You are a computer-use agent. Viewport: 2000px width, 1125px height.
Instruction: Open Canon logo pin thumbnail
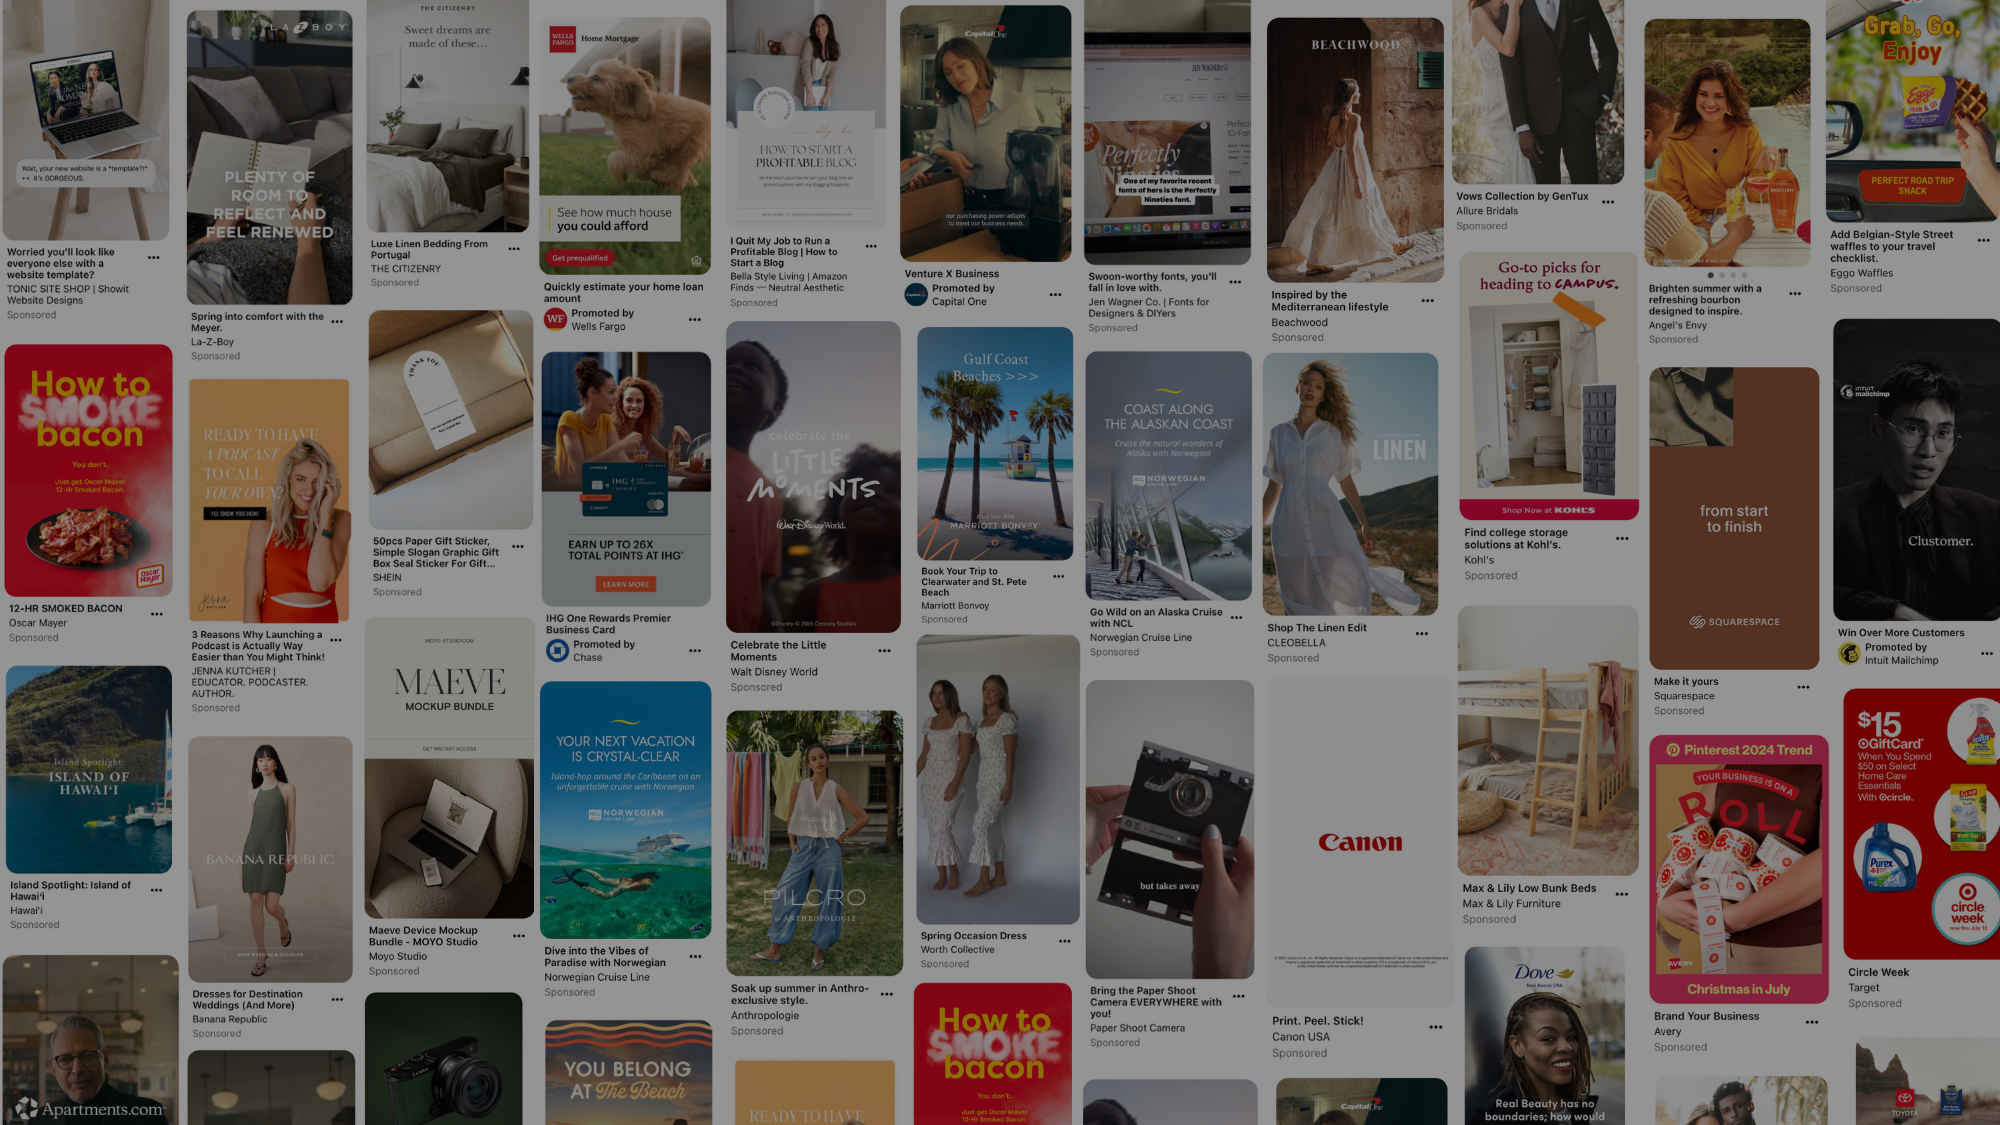click(1359, 841)
